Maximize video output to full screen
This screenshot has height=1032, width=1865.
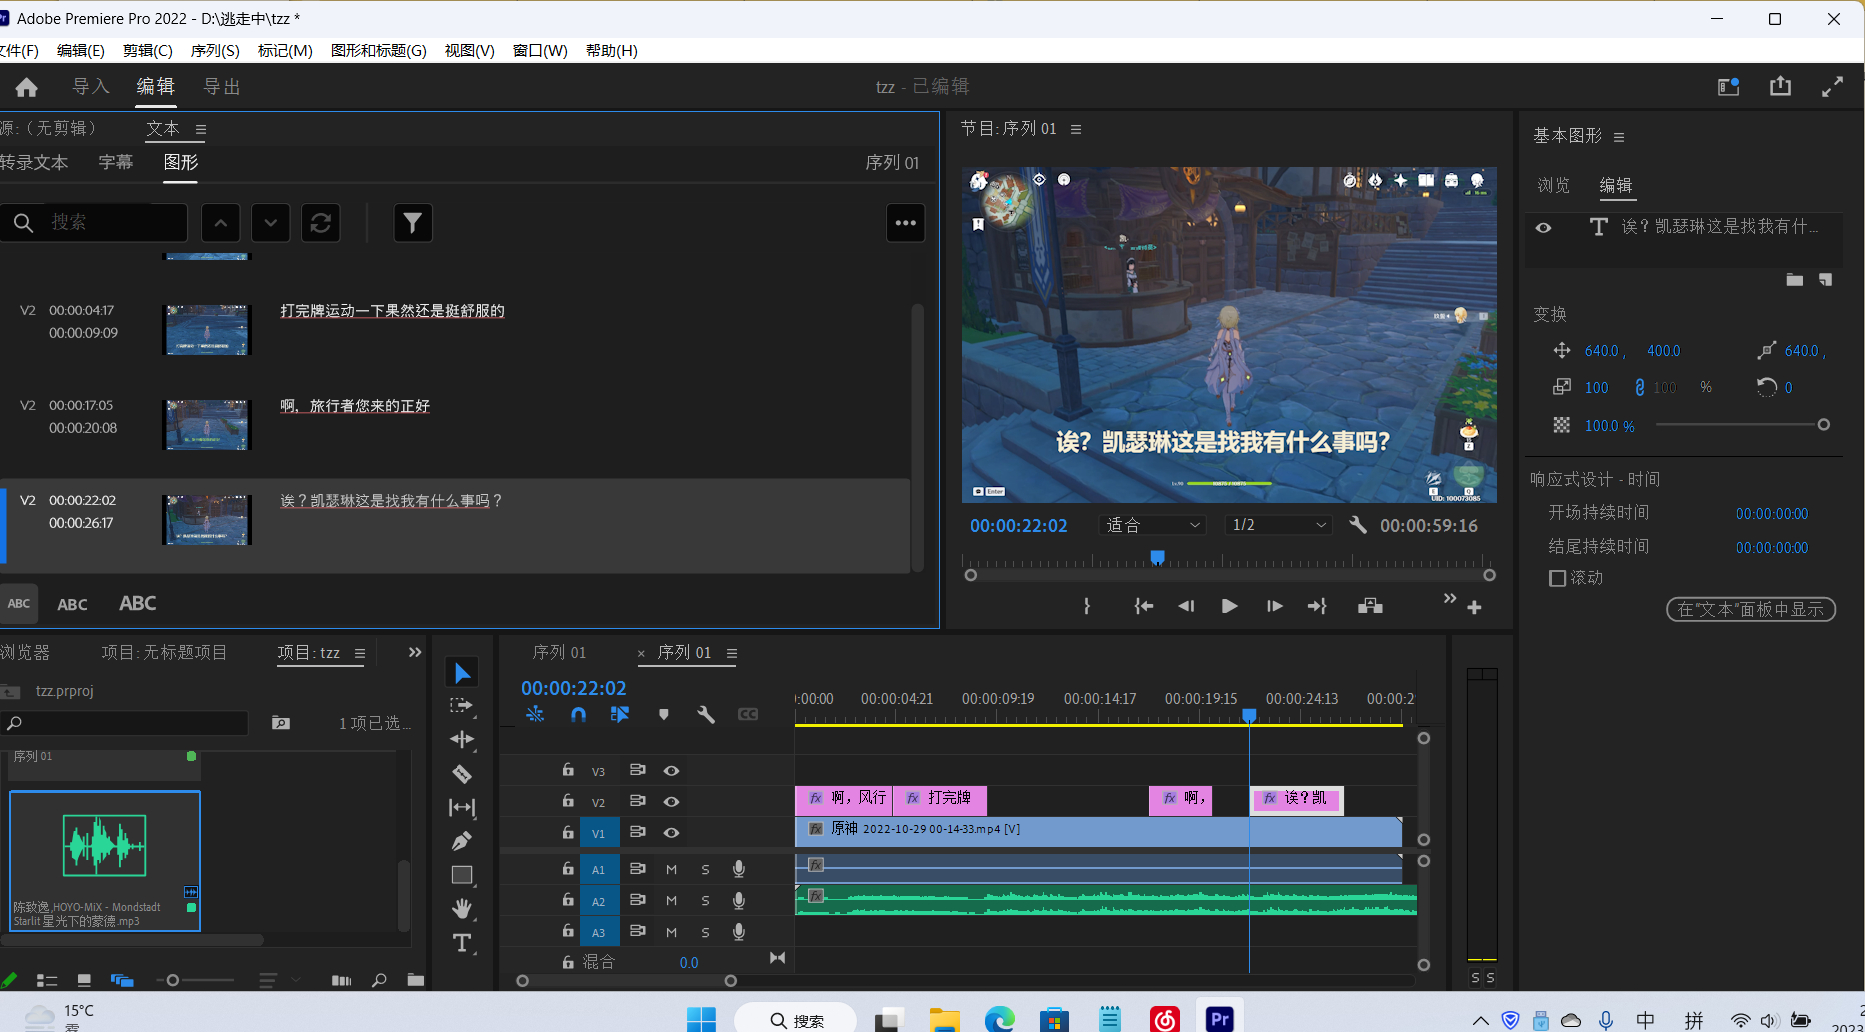1832,87
